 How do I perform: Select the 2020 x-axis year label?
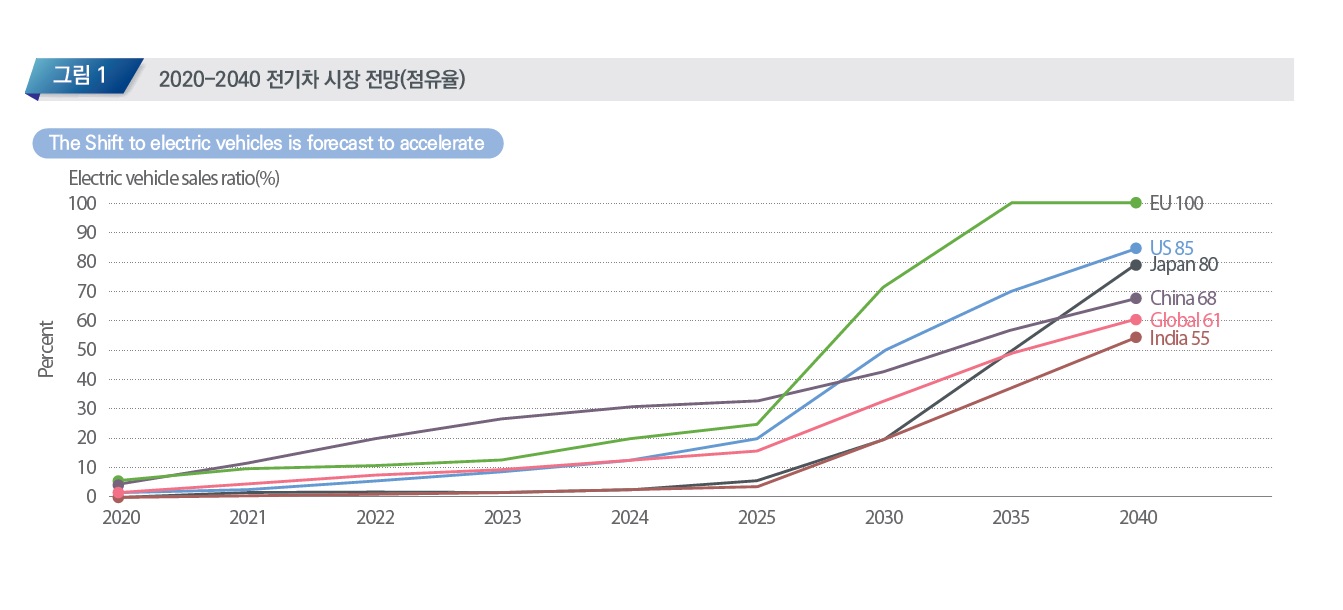pos(120,518)
